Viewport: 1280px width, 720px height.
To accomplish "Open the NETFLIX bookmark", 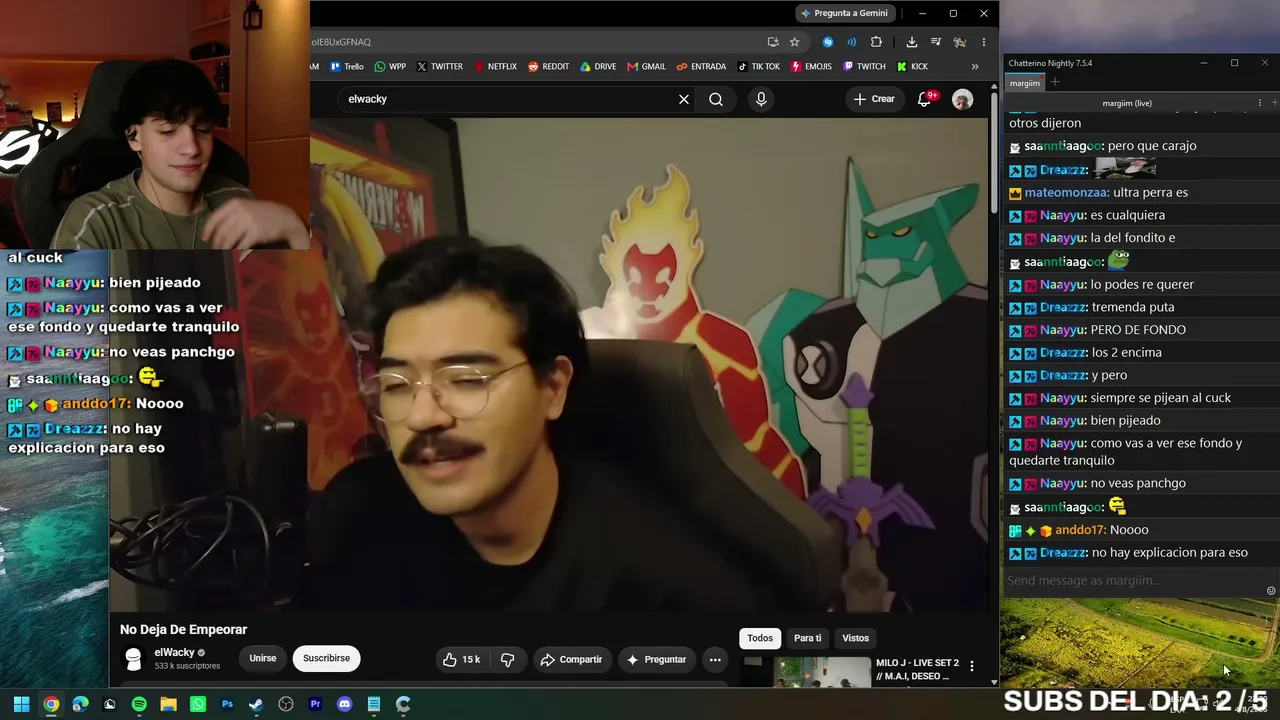I will click(495, 66).
